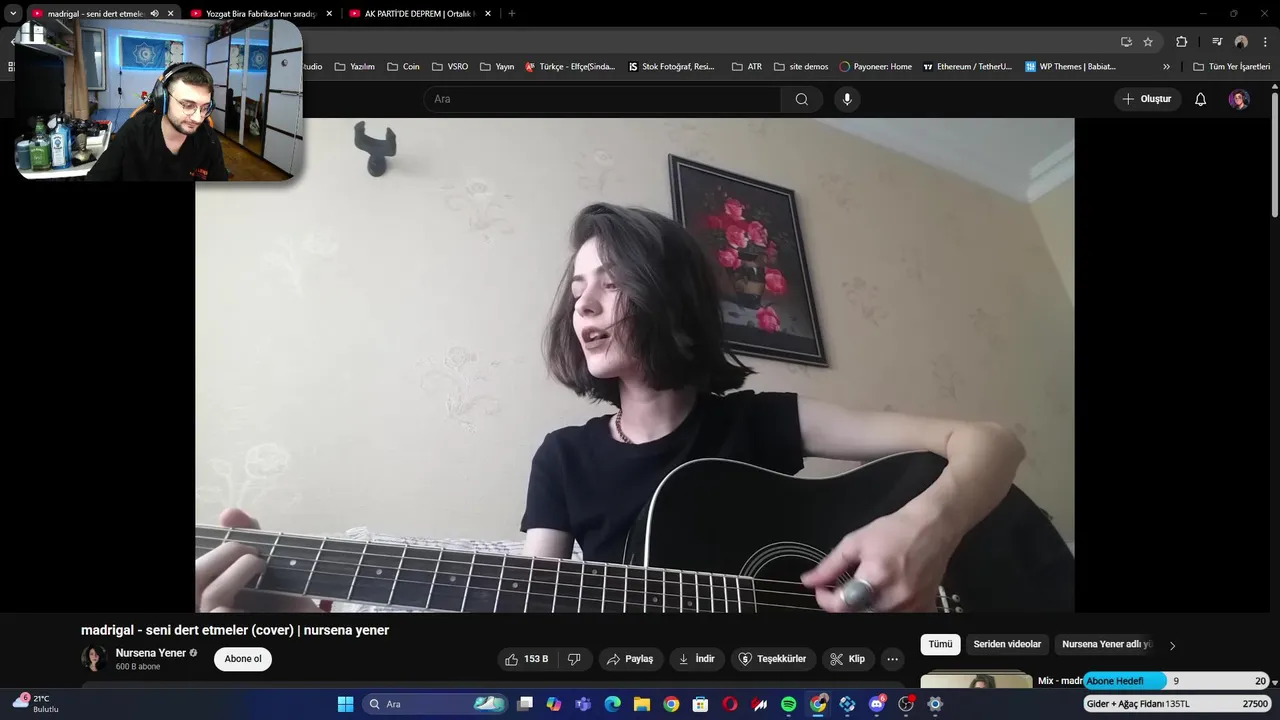Launch Microsoft Teams from taskbar
The image size is (1280, 720).
(x=583, y=704)
